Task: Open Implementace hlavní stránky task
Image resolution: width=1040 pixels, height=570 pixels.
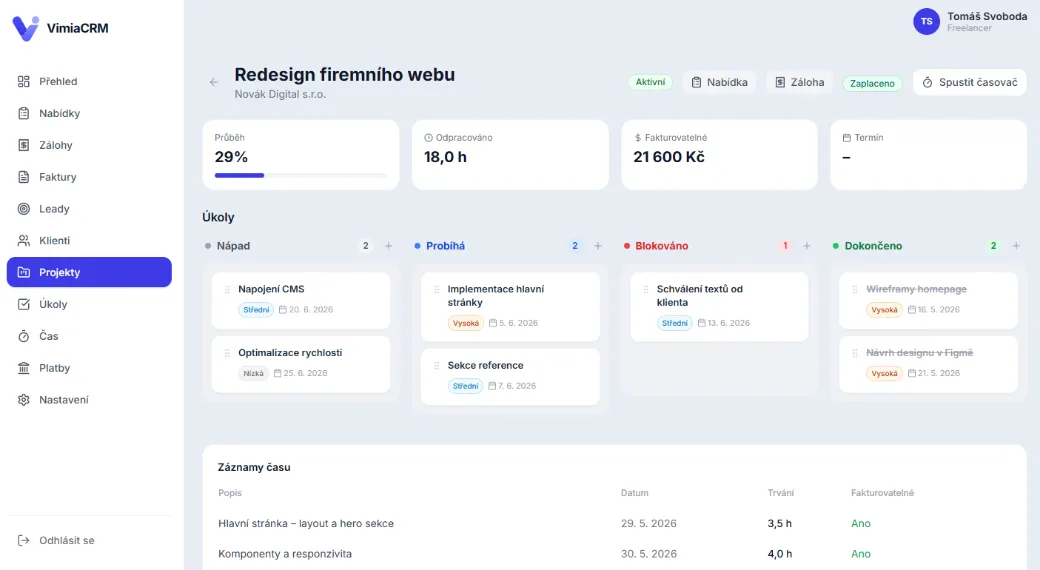Action: 510,307
